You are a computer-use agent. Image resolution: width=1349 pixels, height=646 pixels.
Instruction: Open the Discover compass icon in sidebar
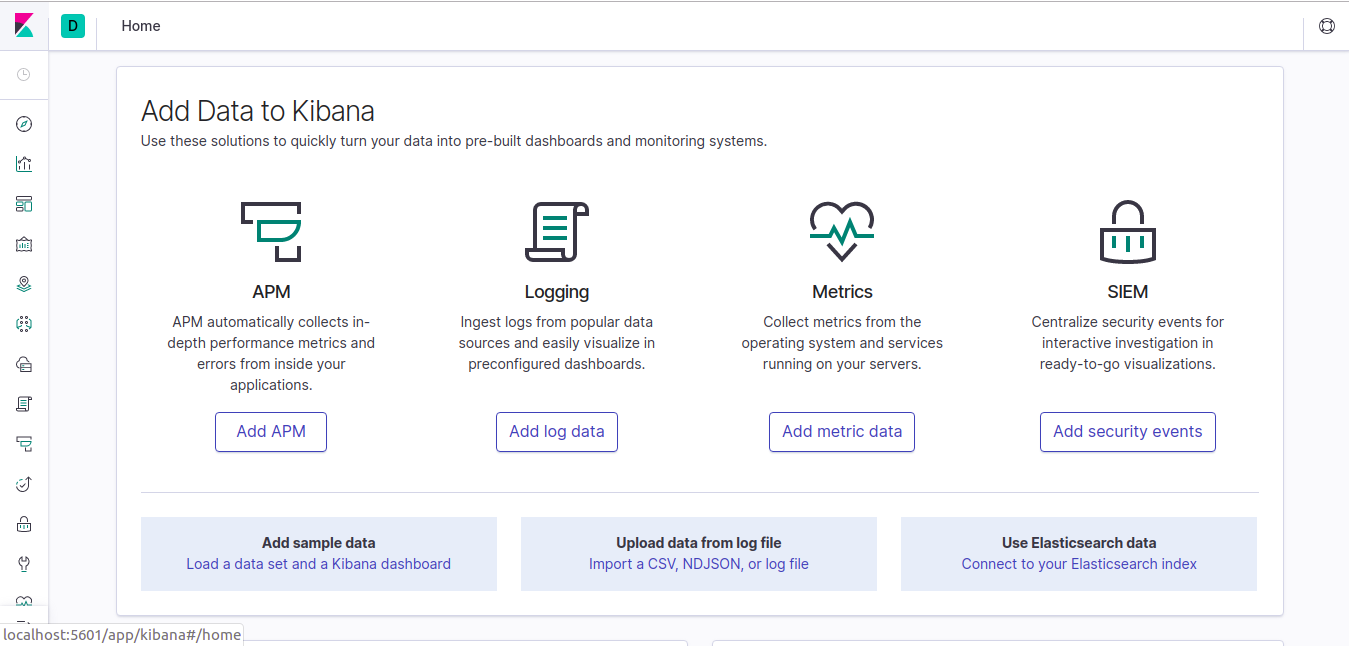click(x=24, y=124)
